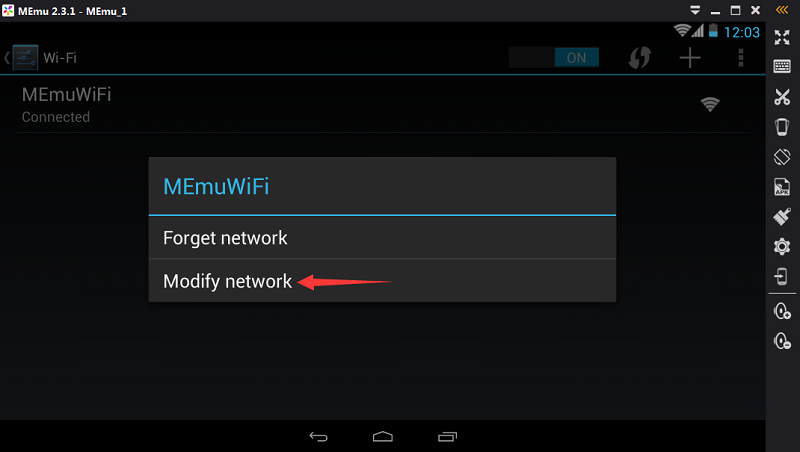Click the shake device icon

coord(782,127)
